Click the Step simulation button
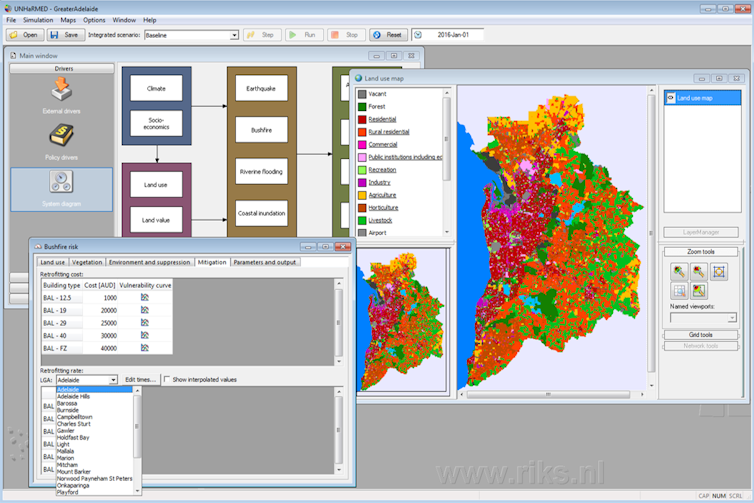This screenshot has width=754, height=503. click(262, 35)
